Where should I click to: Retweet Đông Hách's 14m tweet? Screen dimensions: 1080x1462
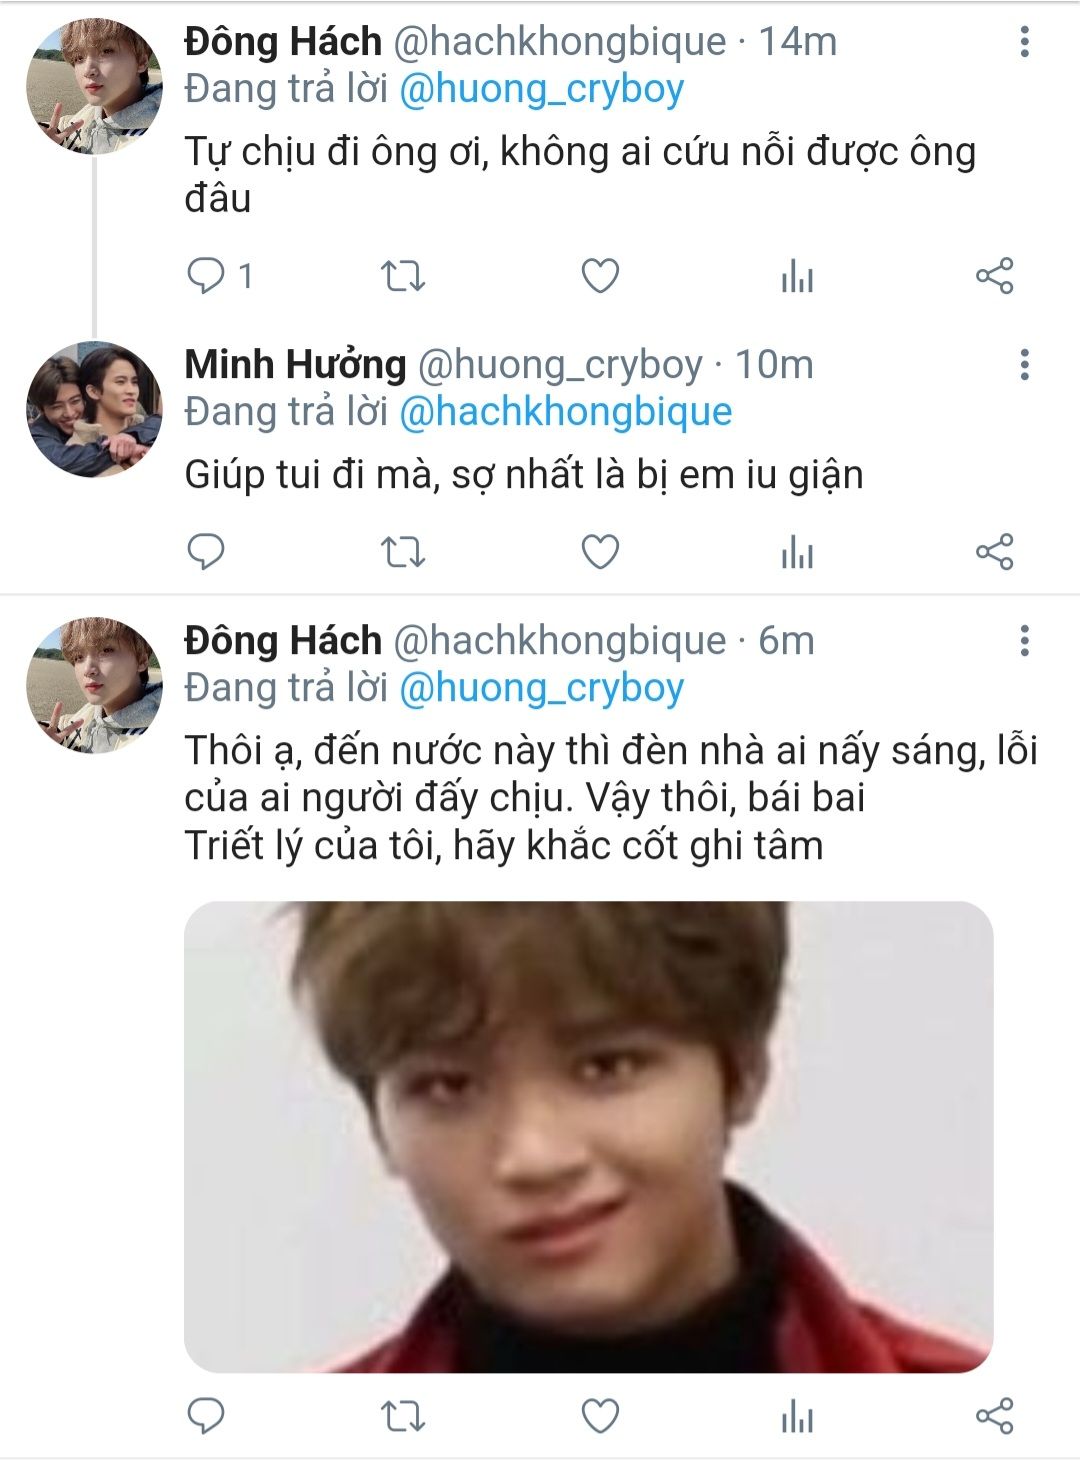pos(404,275)
